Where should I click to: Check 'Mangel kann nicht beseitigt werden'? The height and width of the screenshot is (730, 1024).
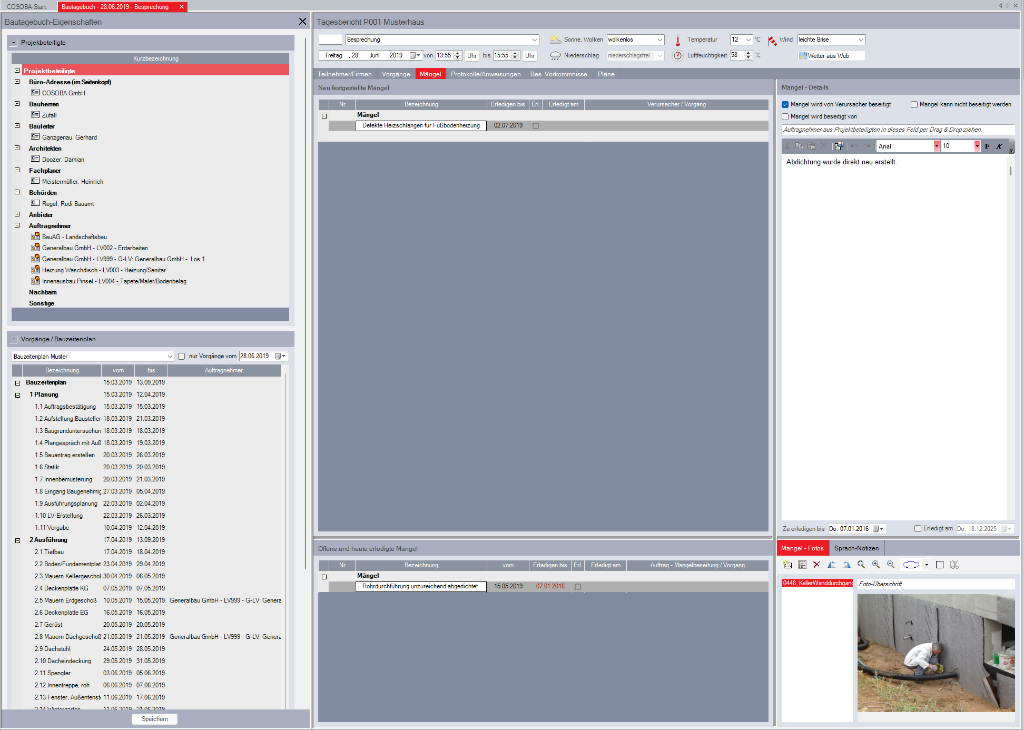click(914, 104)
